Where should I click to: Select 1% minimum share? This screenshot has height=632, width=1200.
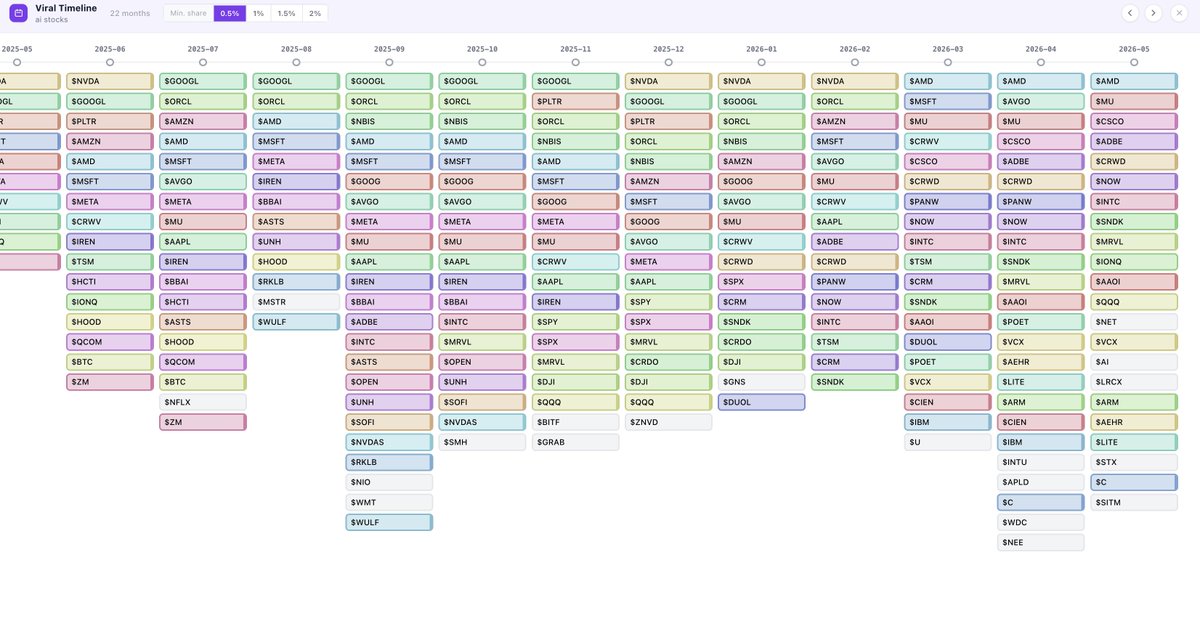pos(258,13)
